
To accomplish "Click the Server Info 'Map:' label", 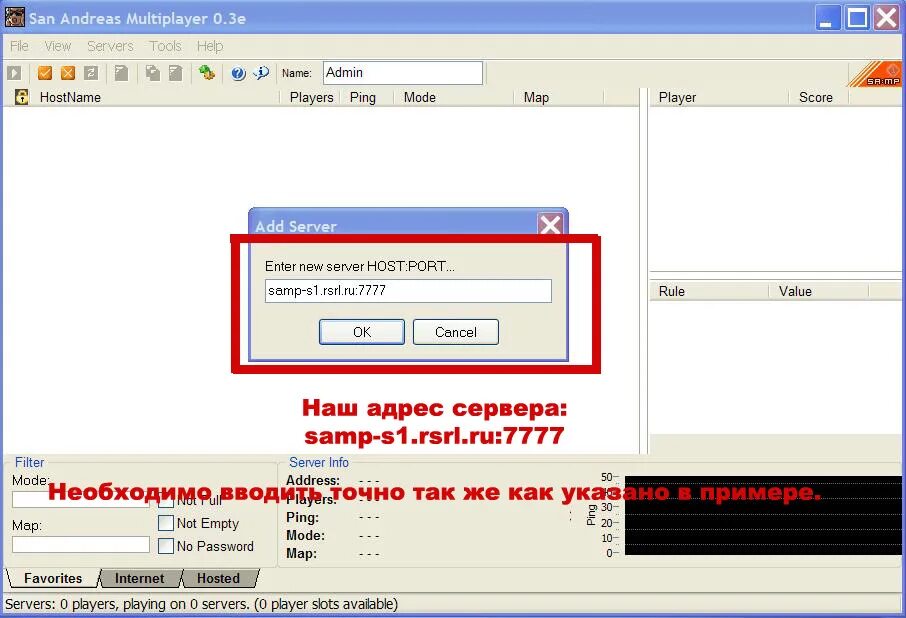I will tap(301, 553).
